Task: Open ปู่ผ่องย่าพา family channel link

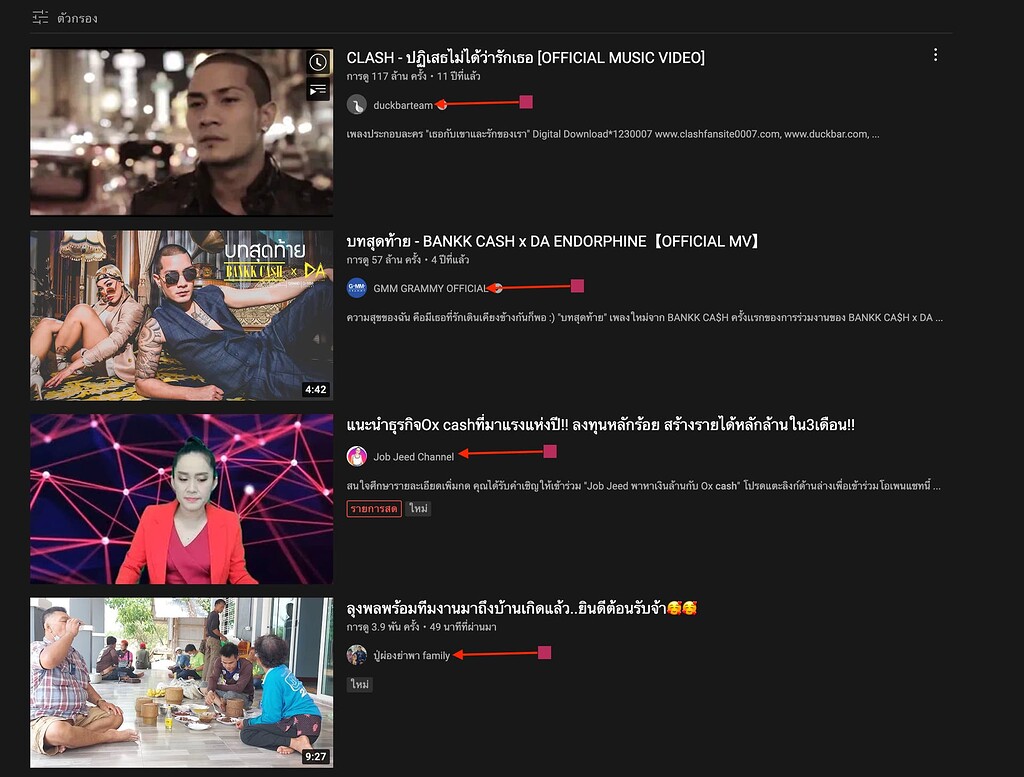Action: pyautogui.click(x=411, y=655)
